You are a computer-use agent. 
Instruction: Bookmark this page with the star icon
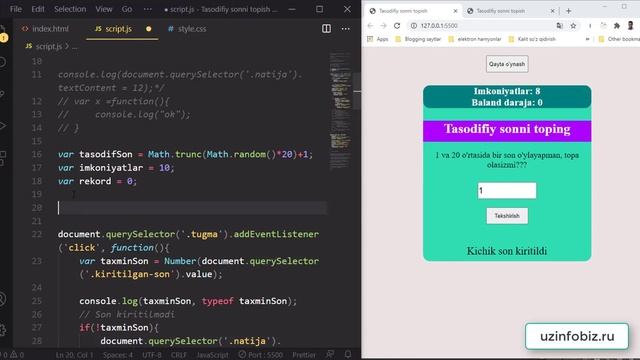point(573,26)
